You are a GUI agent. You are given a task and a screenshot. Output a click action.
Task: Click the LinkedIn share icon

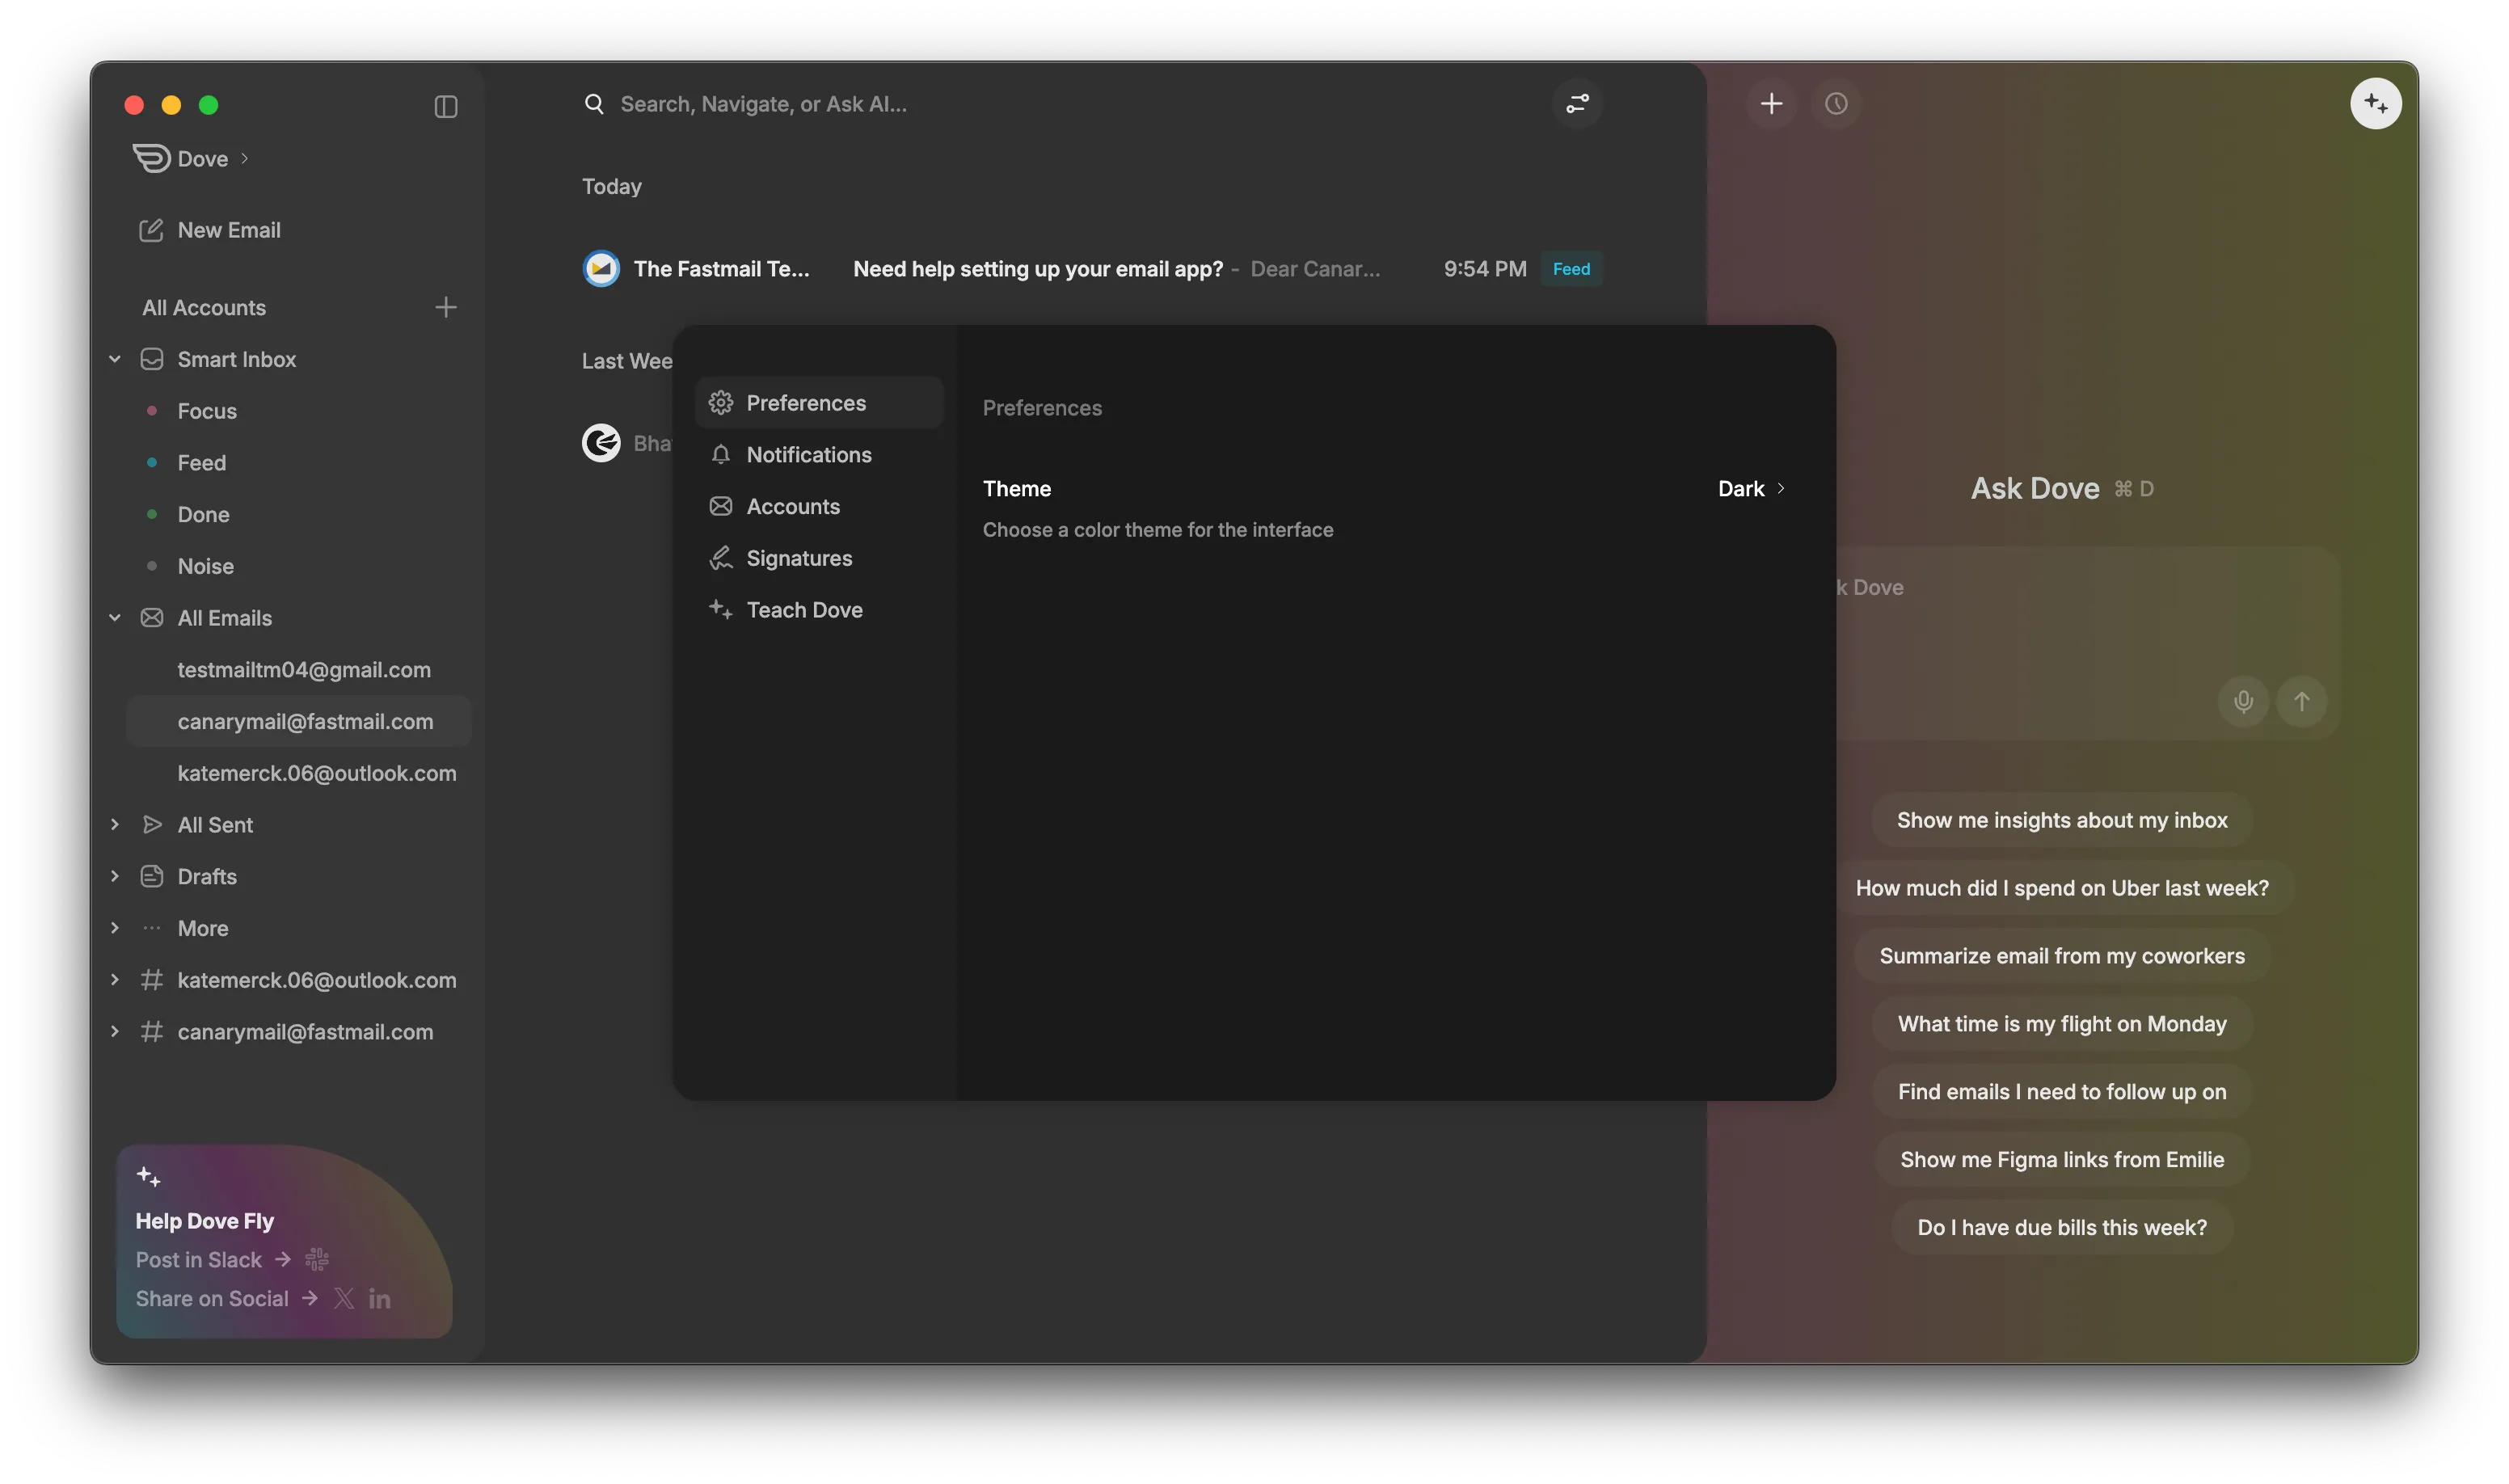tap(379, 1299)
